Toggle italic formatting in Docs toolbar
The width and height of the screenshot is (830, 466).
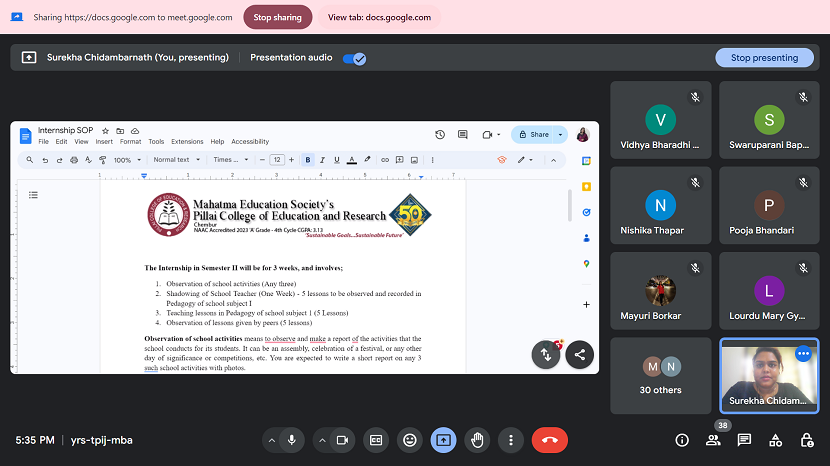[x=322, y=159]
